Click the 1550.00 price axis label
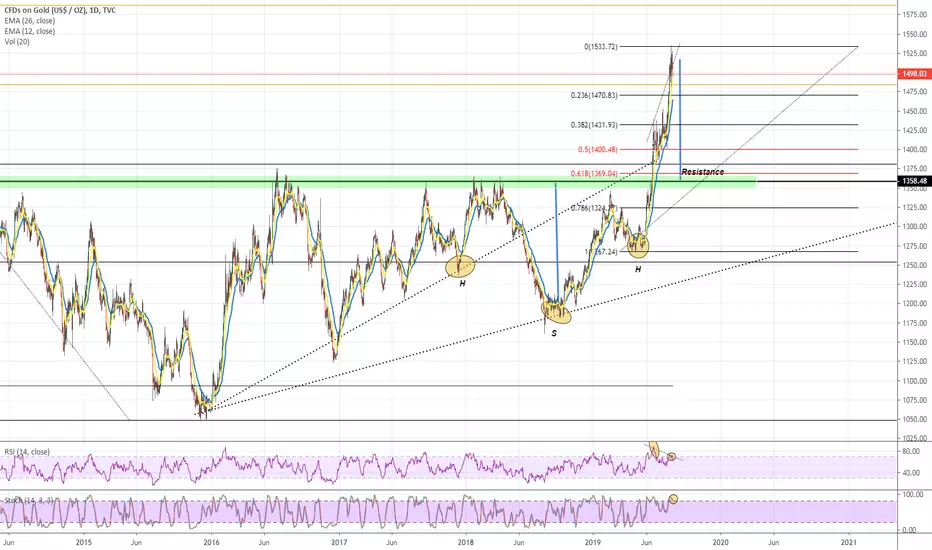The height and width of the screenshot is (550, 932). pos(915,35)
